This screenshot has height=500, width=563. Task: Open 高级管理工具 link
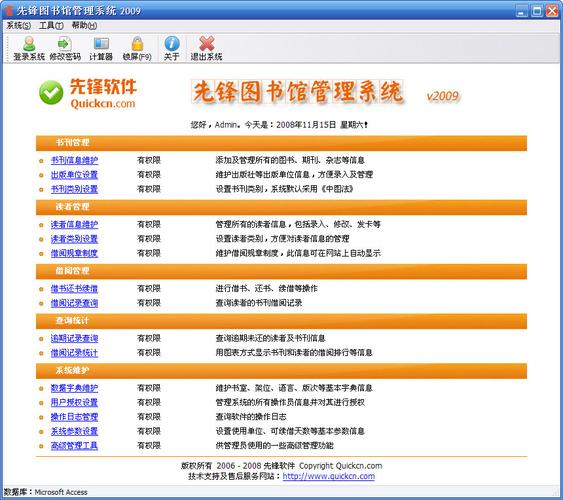(x=74, y=445)
